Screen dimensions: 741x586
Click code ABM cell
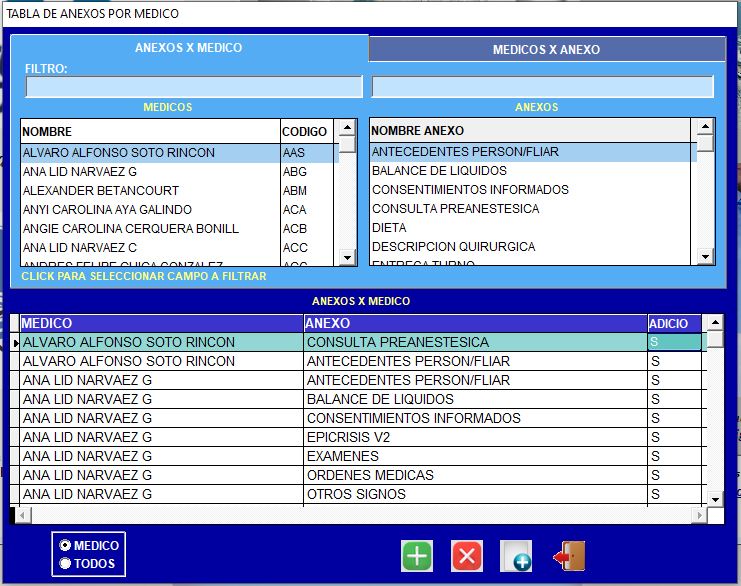(307, 190)
